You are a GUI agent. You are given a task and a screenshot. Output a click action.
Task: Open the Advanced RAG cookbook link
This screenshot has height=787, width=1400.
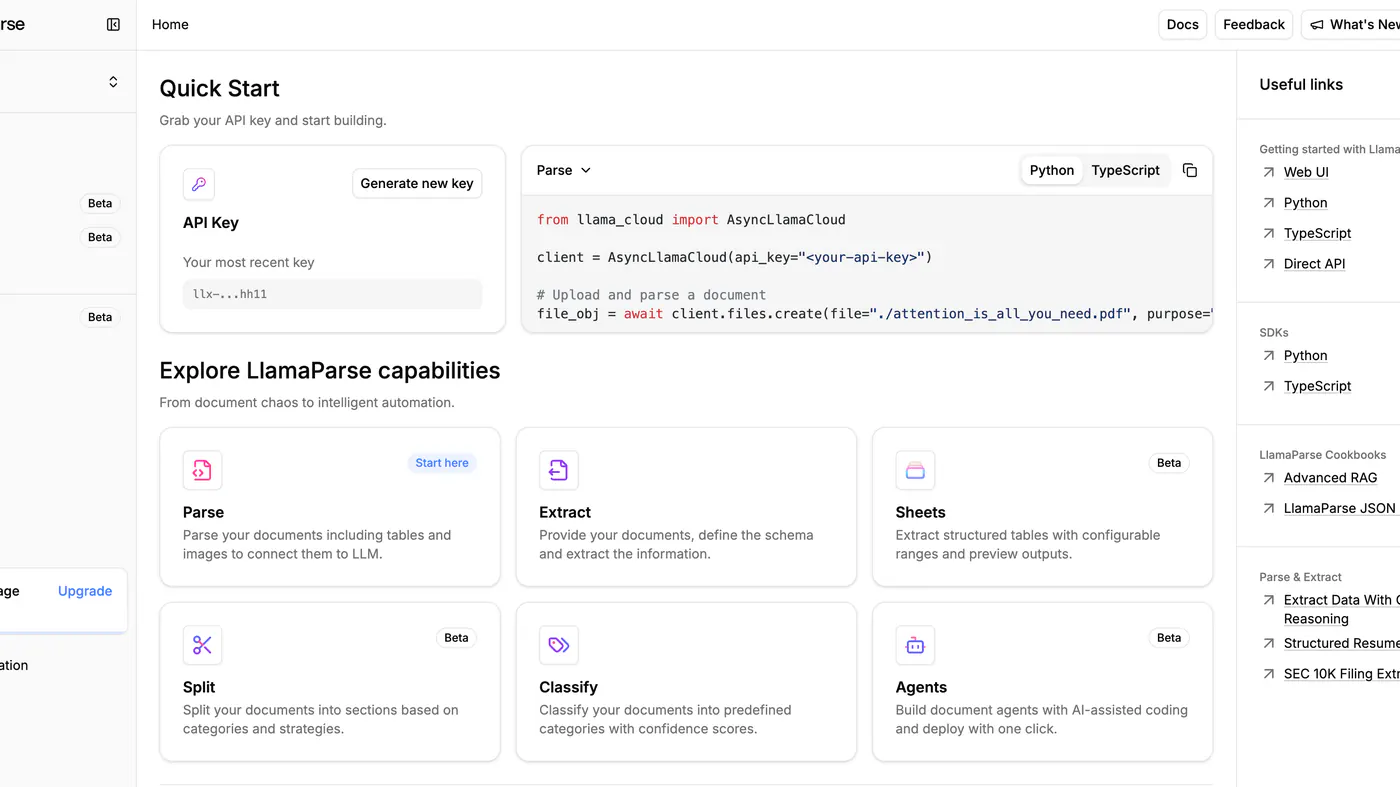1330,478
